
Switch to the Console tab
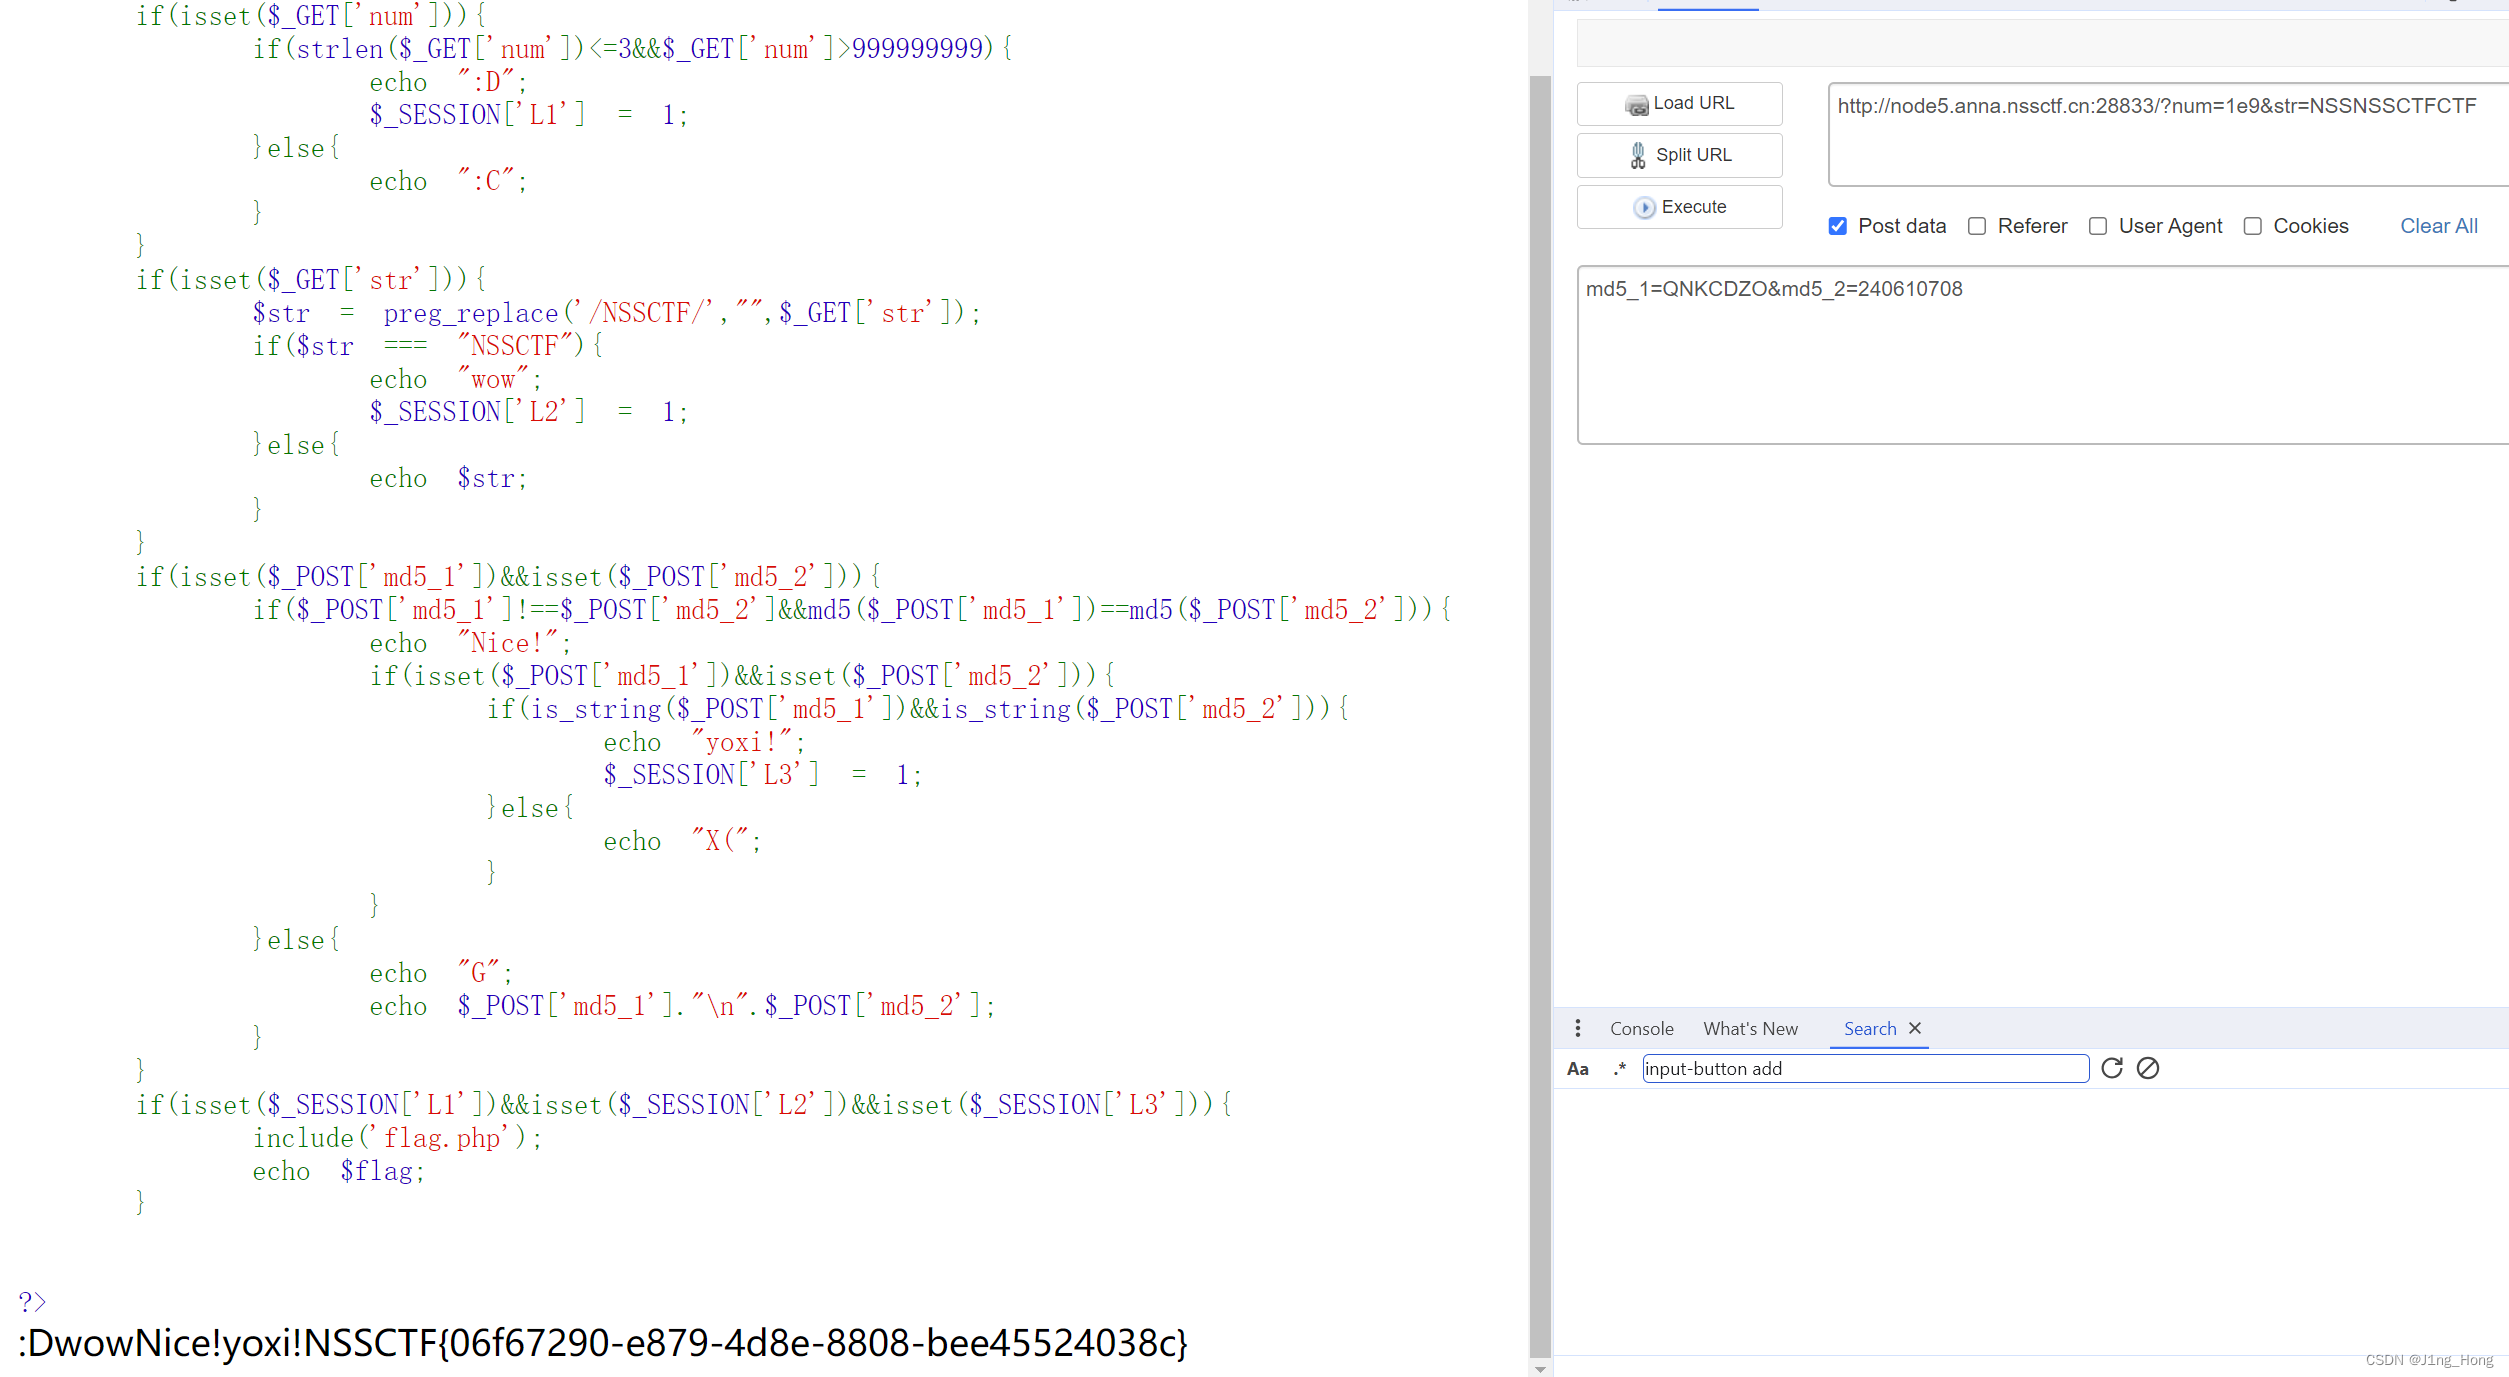click(x=1640, y=1028)
